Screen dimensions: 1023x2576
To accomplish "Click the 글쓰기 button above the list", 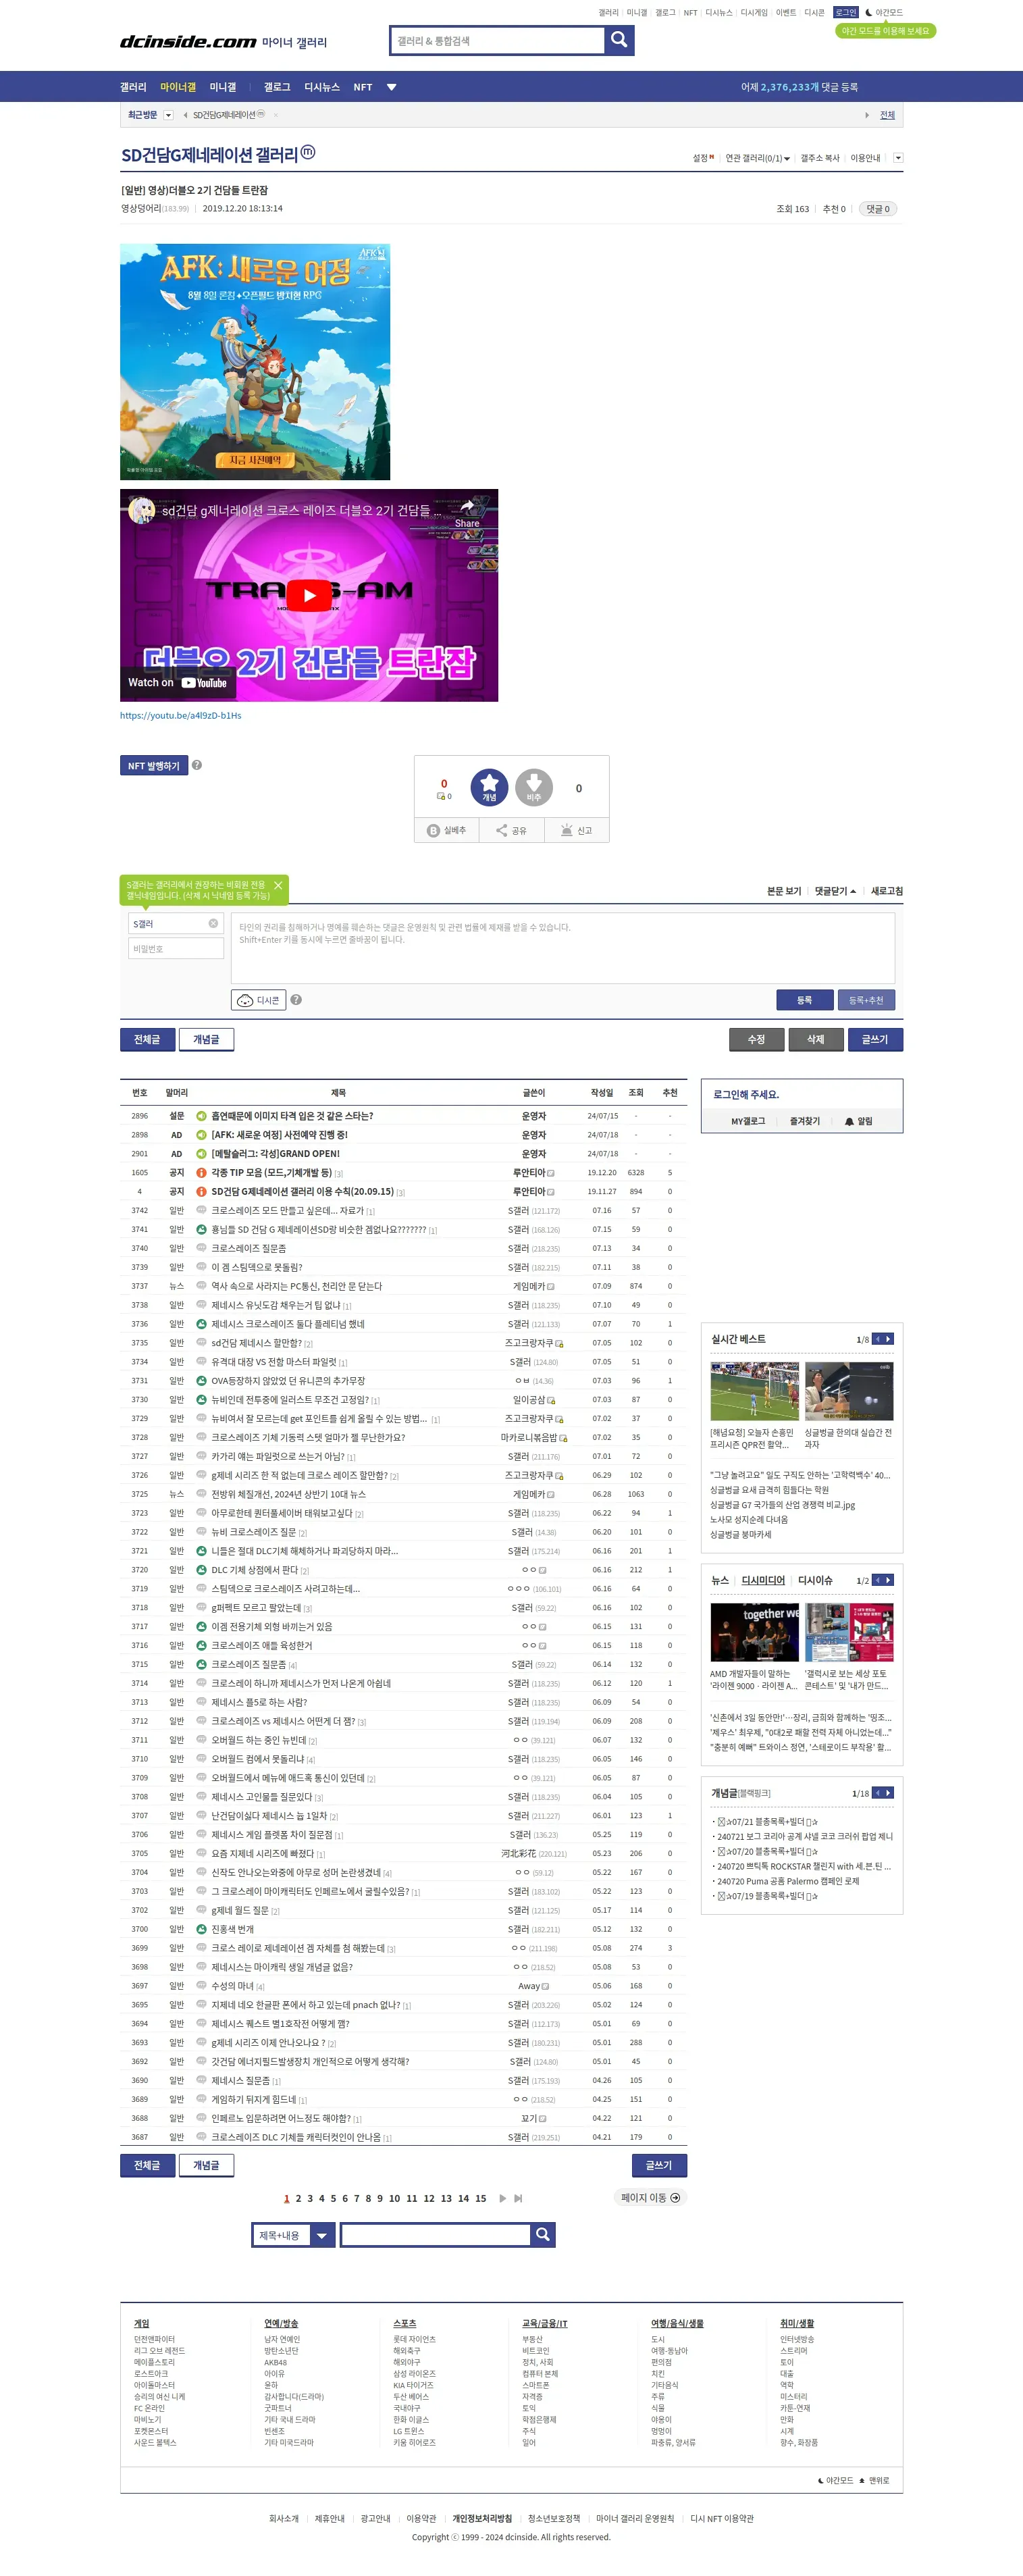I will tap(875, 1039).
